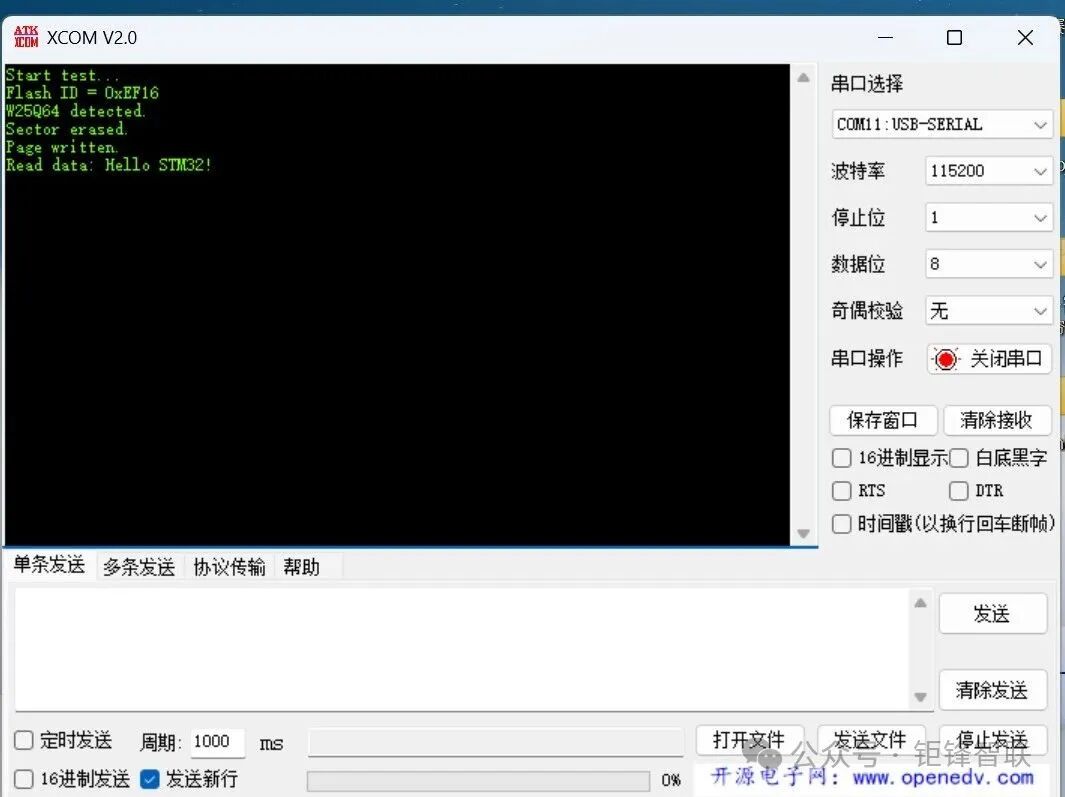1065x797 pixels.
Task: Enable the DTR checkbox
Action: (x=958, y=491)
